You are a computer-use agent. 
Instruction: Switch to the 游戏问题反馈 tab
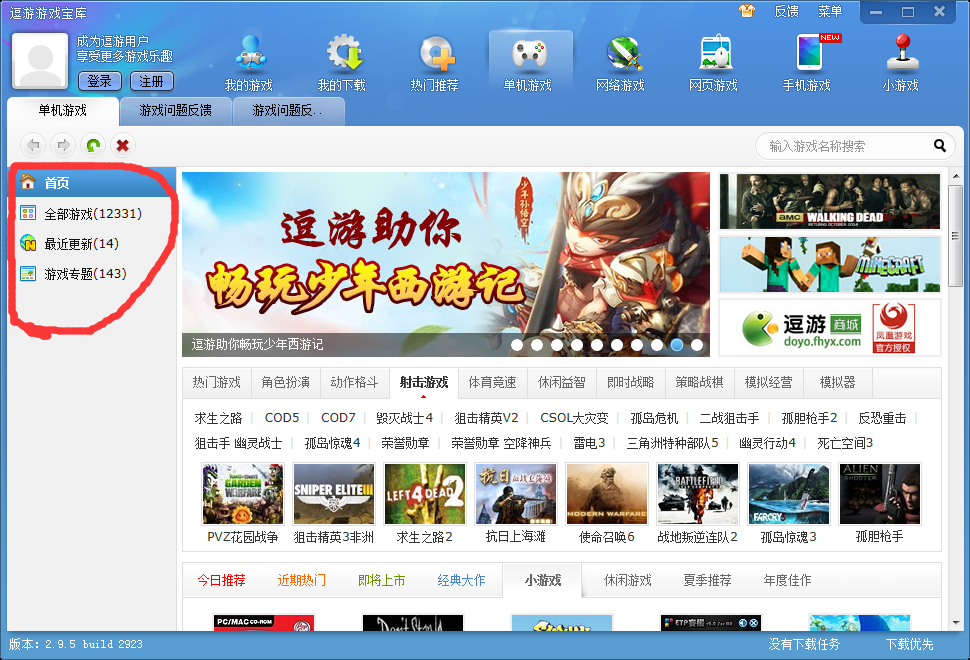tap(176, 111)
